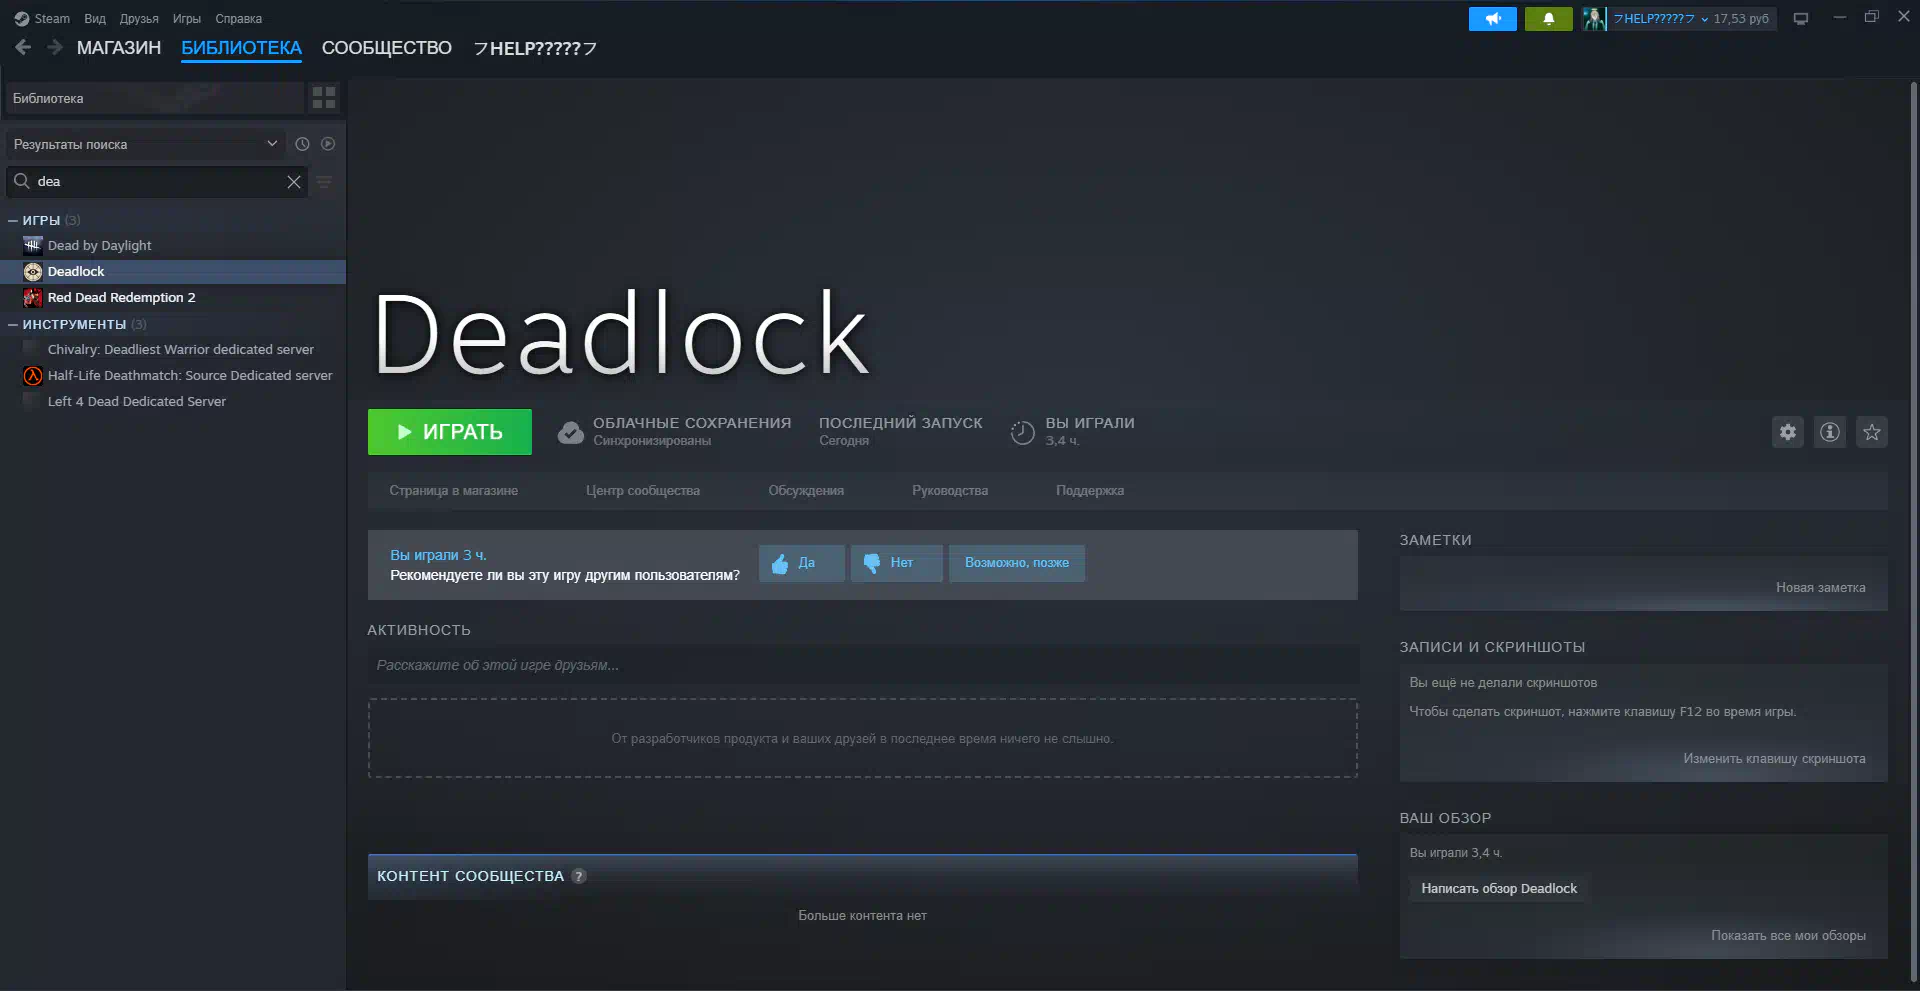Open the Игры menu
This screenshot has height=991, width=1920.
[186, 19]
